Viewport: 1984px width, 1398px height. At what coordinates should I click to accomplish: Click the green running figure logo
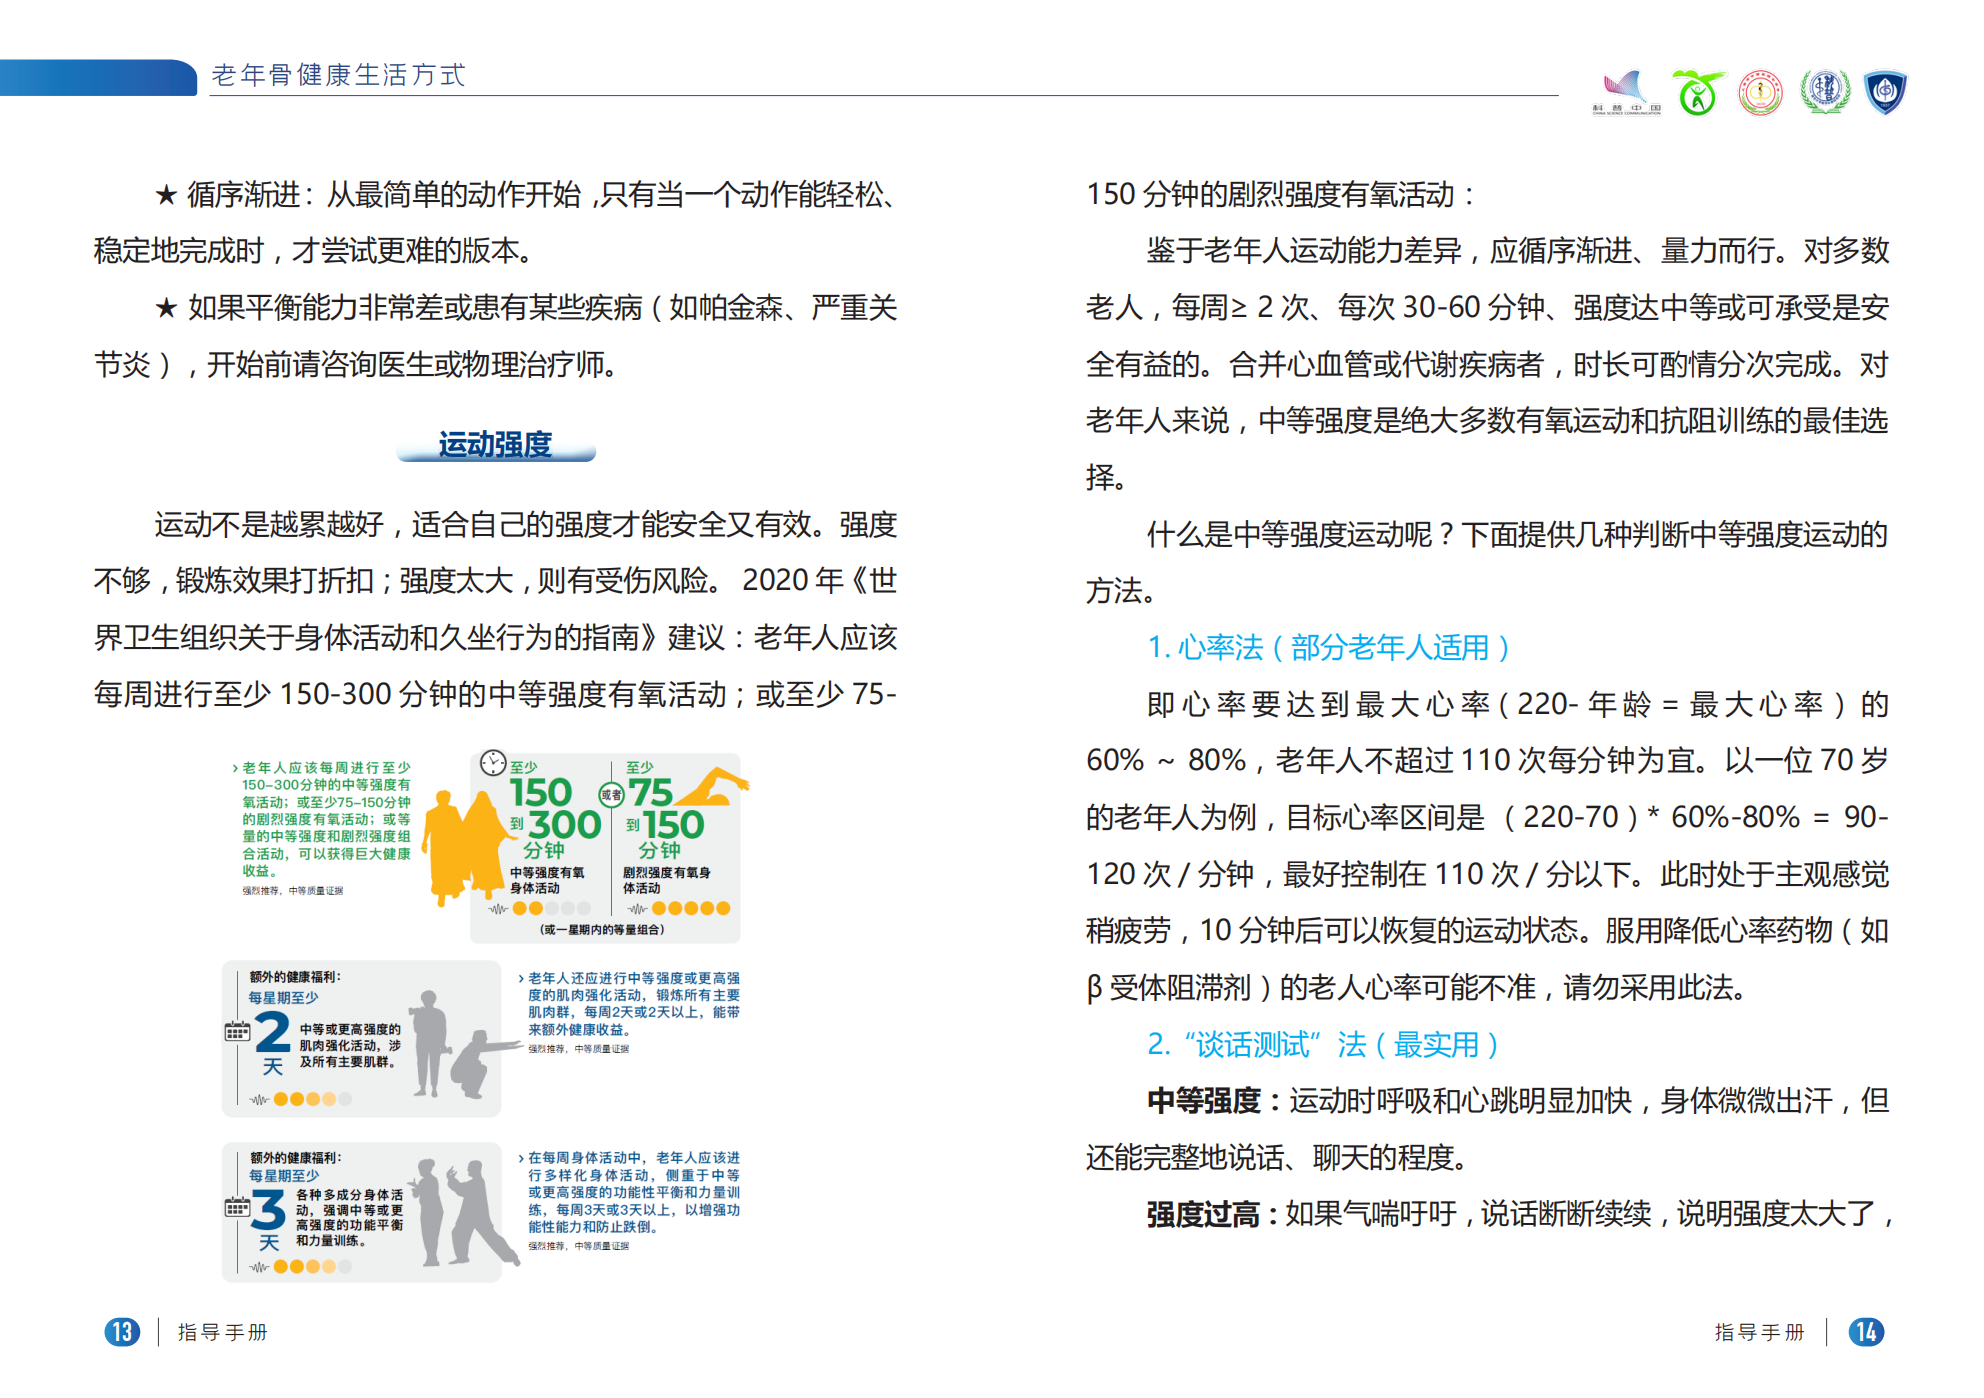(1697, 93)
